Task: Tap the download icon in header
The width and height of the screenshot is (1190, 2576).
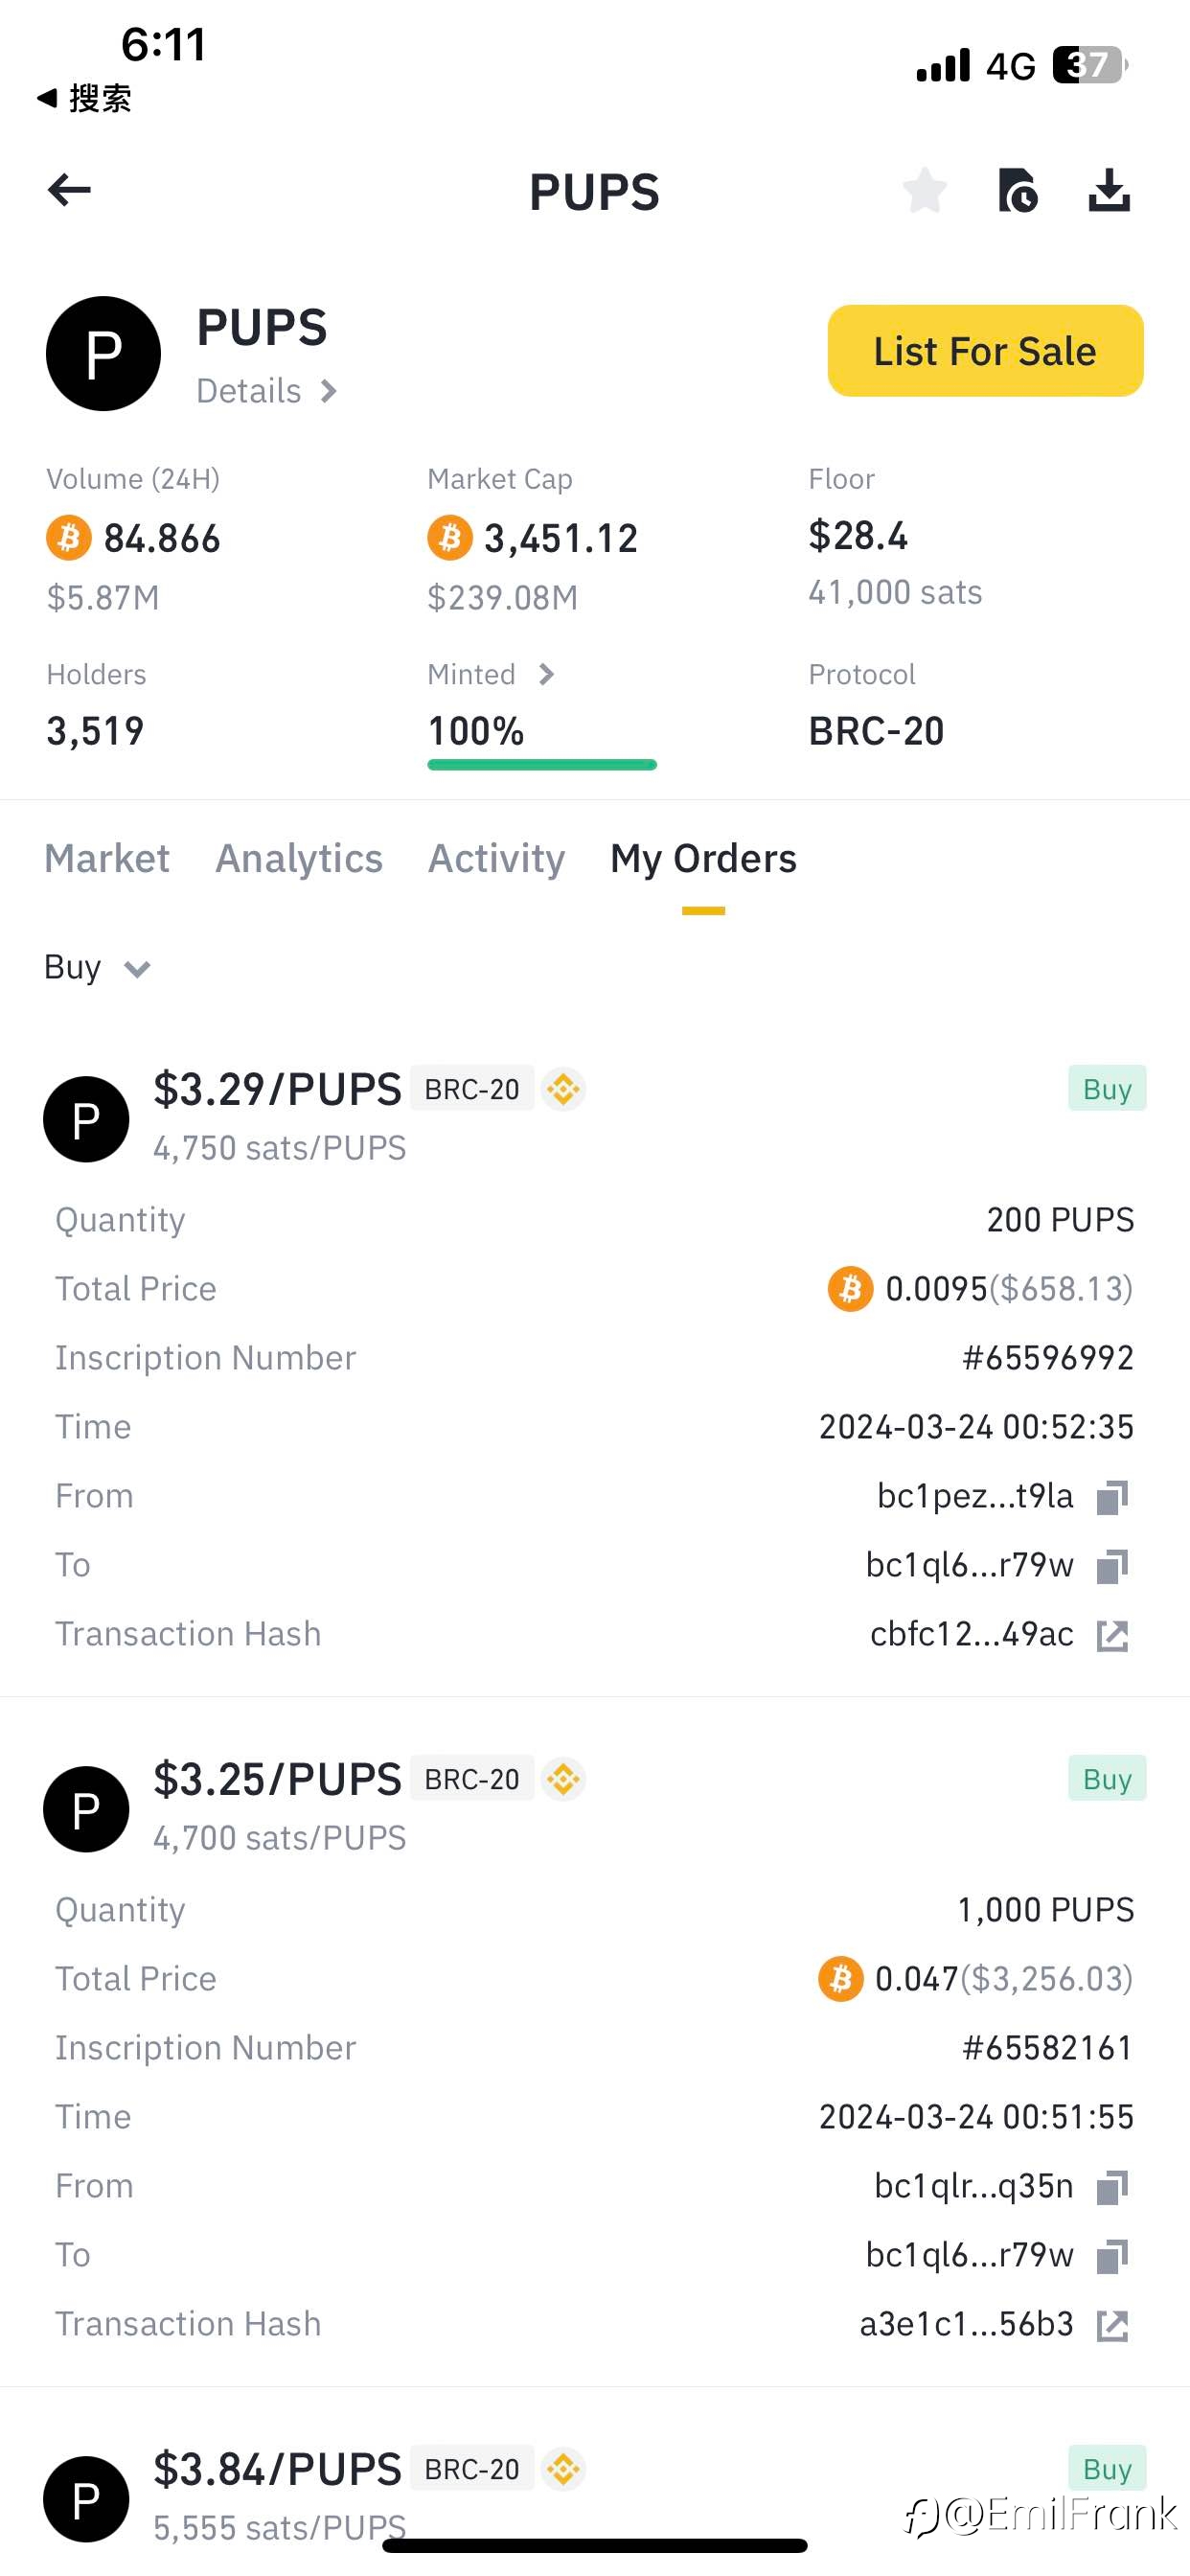Action: [x=1109, y=190]
